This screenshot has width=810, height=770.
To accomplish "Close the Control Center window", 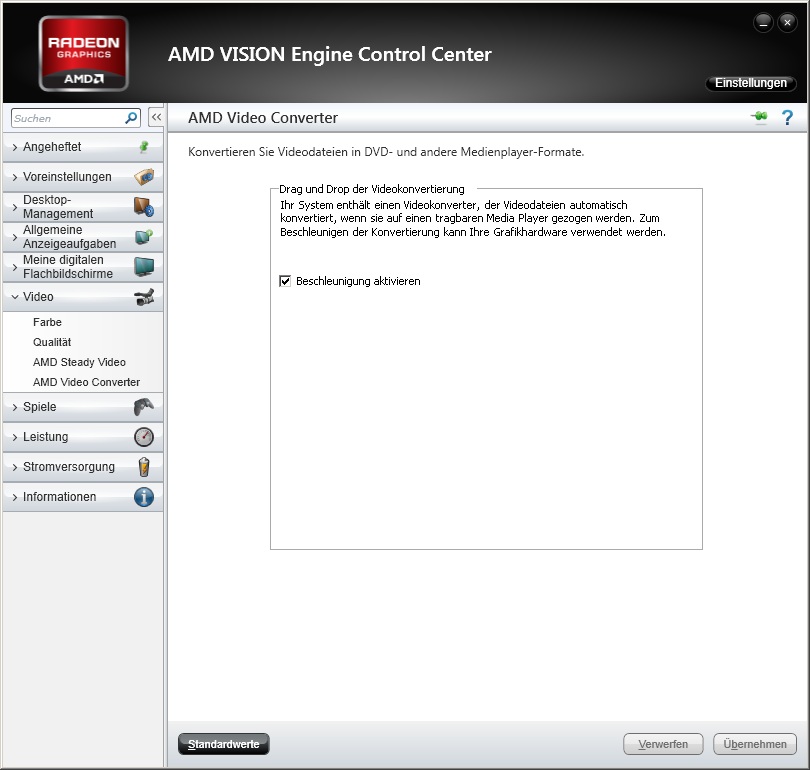I will tap(787, 23).
